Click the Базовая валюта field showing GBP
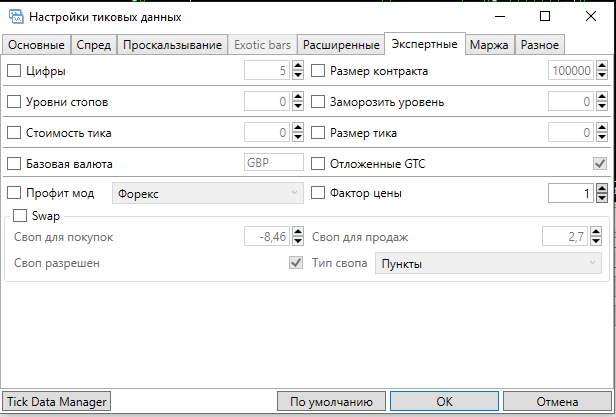The width and height of the screenshot is (616, 417). [274, 162]
